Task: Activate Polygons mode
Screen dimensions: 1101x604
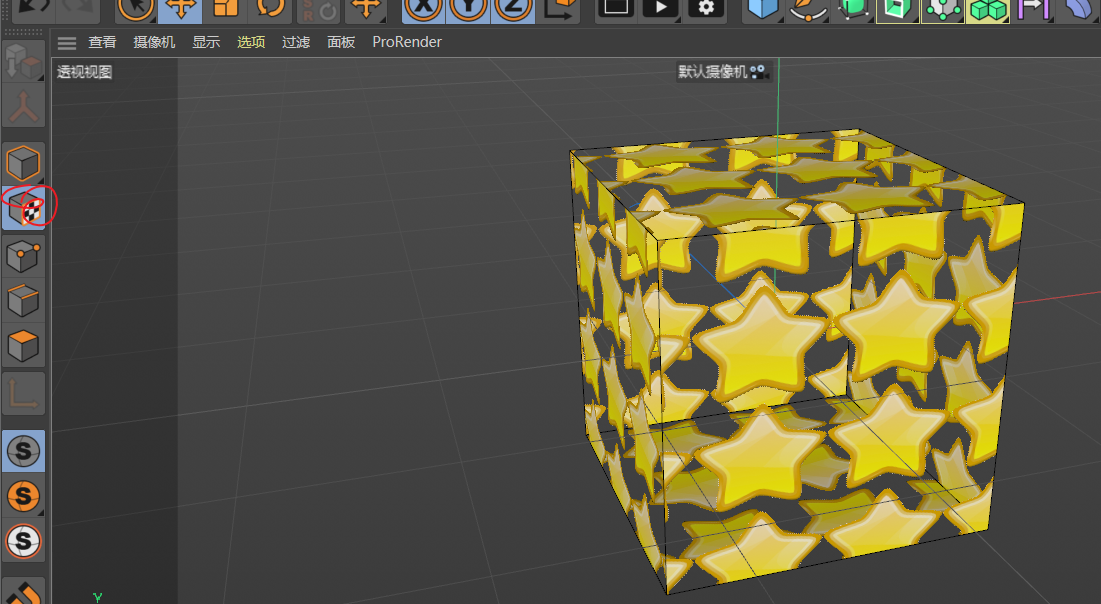Action: click(24, 346)
